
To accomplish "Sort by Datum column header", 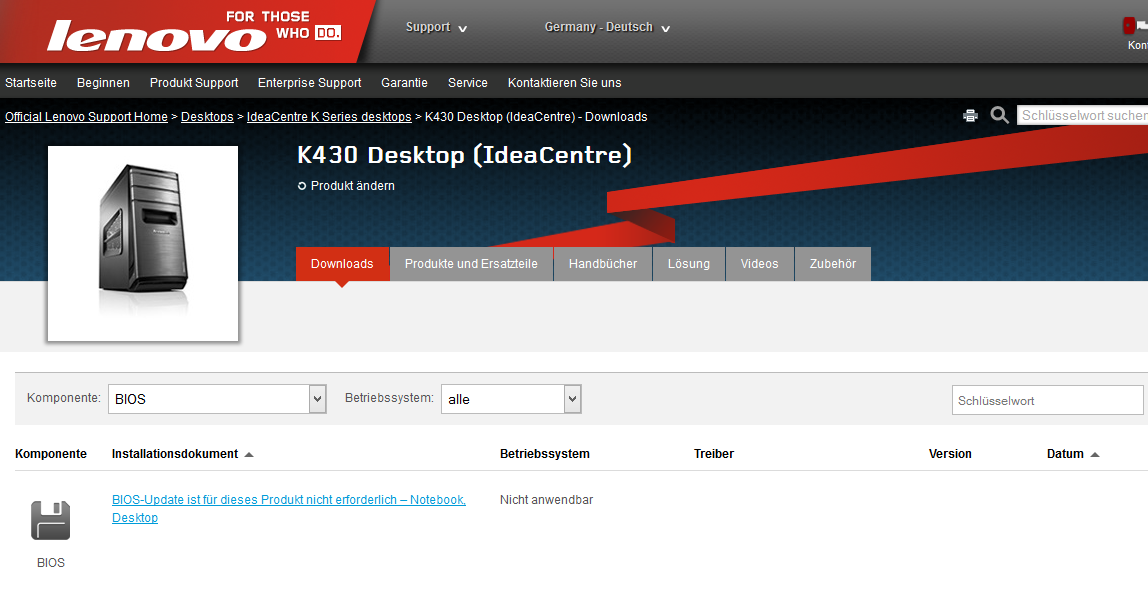I will pyautogui.click(x=1065, y=454).
